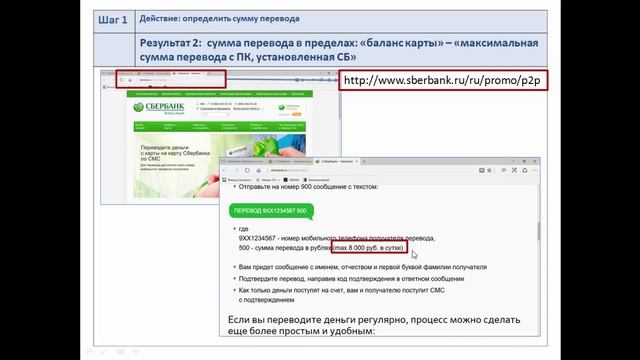Open the second, star-marked bookmark in the favorites bar
This screenshot has height=360, width=640.
pyautogui.click(x=268, y=180)
